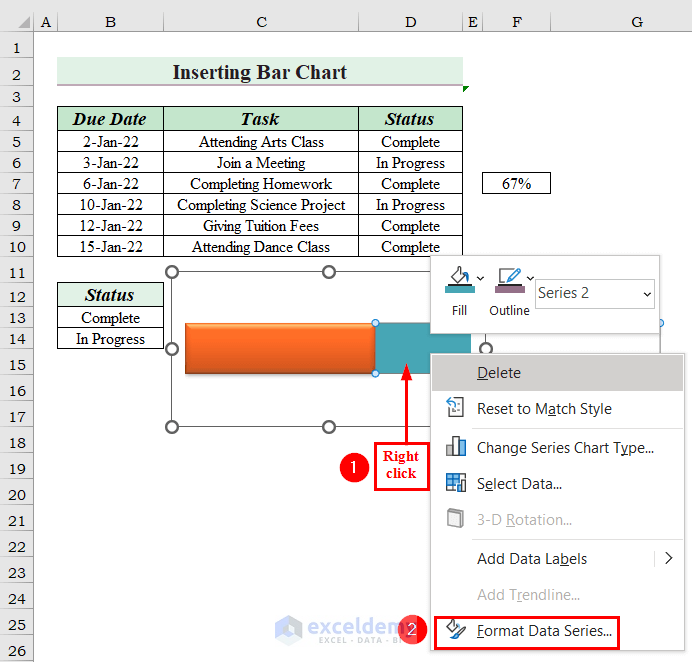Open Format Data Series pane

tap(527, 631)
